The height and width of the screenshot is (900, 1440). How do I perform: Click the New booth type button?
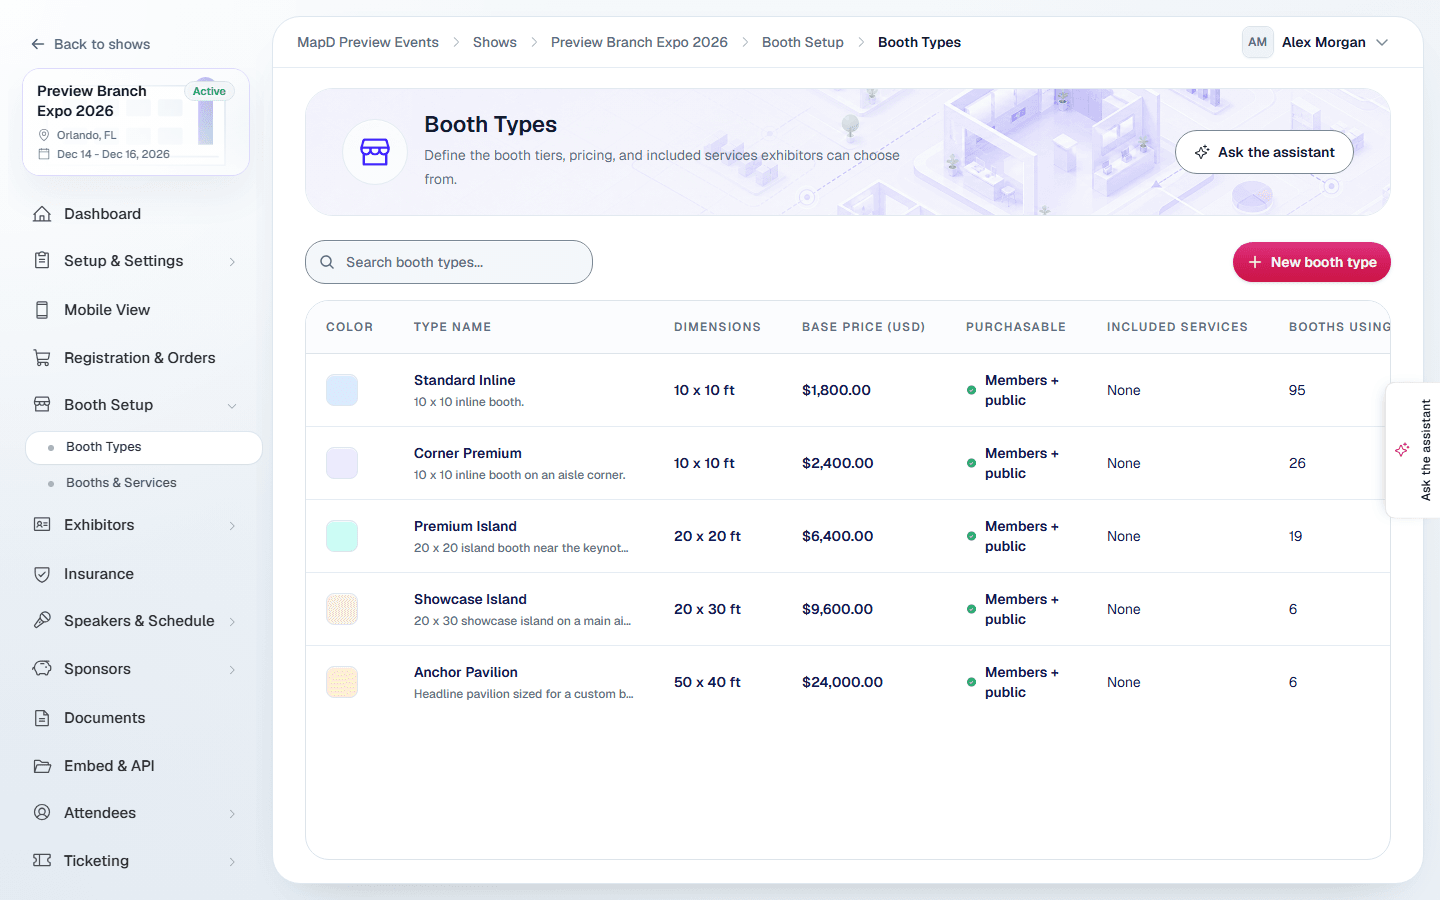coord(1312,262)
